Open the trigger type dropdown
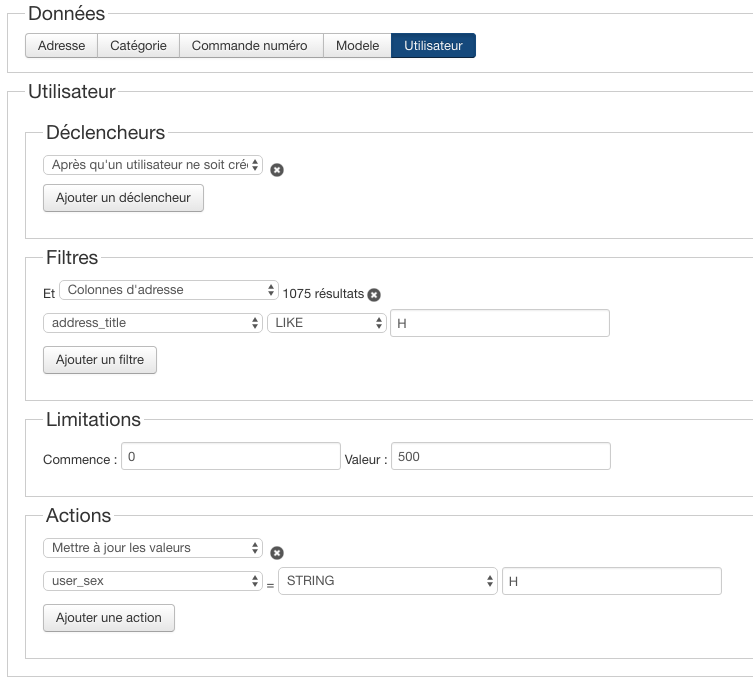 pos(153,165)
